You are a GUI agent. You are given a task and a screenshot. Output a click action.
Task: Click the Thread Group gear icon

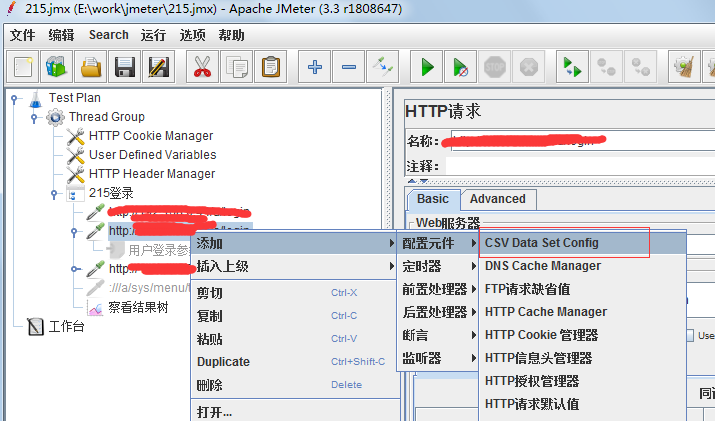[x=55, y=117]
